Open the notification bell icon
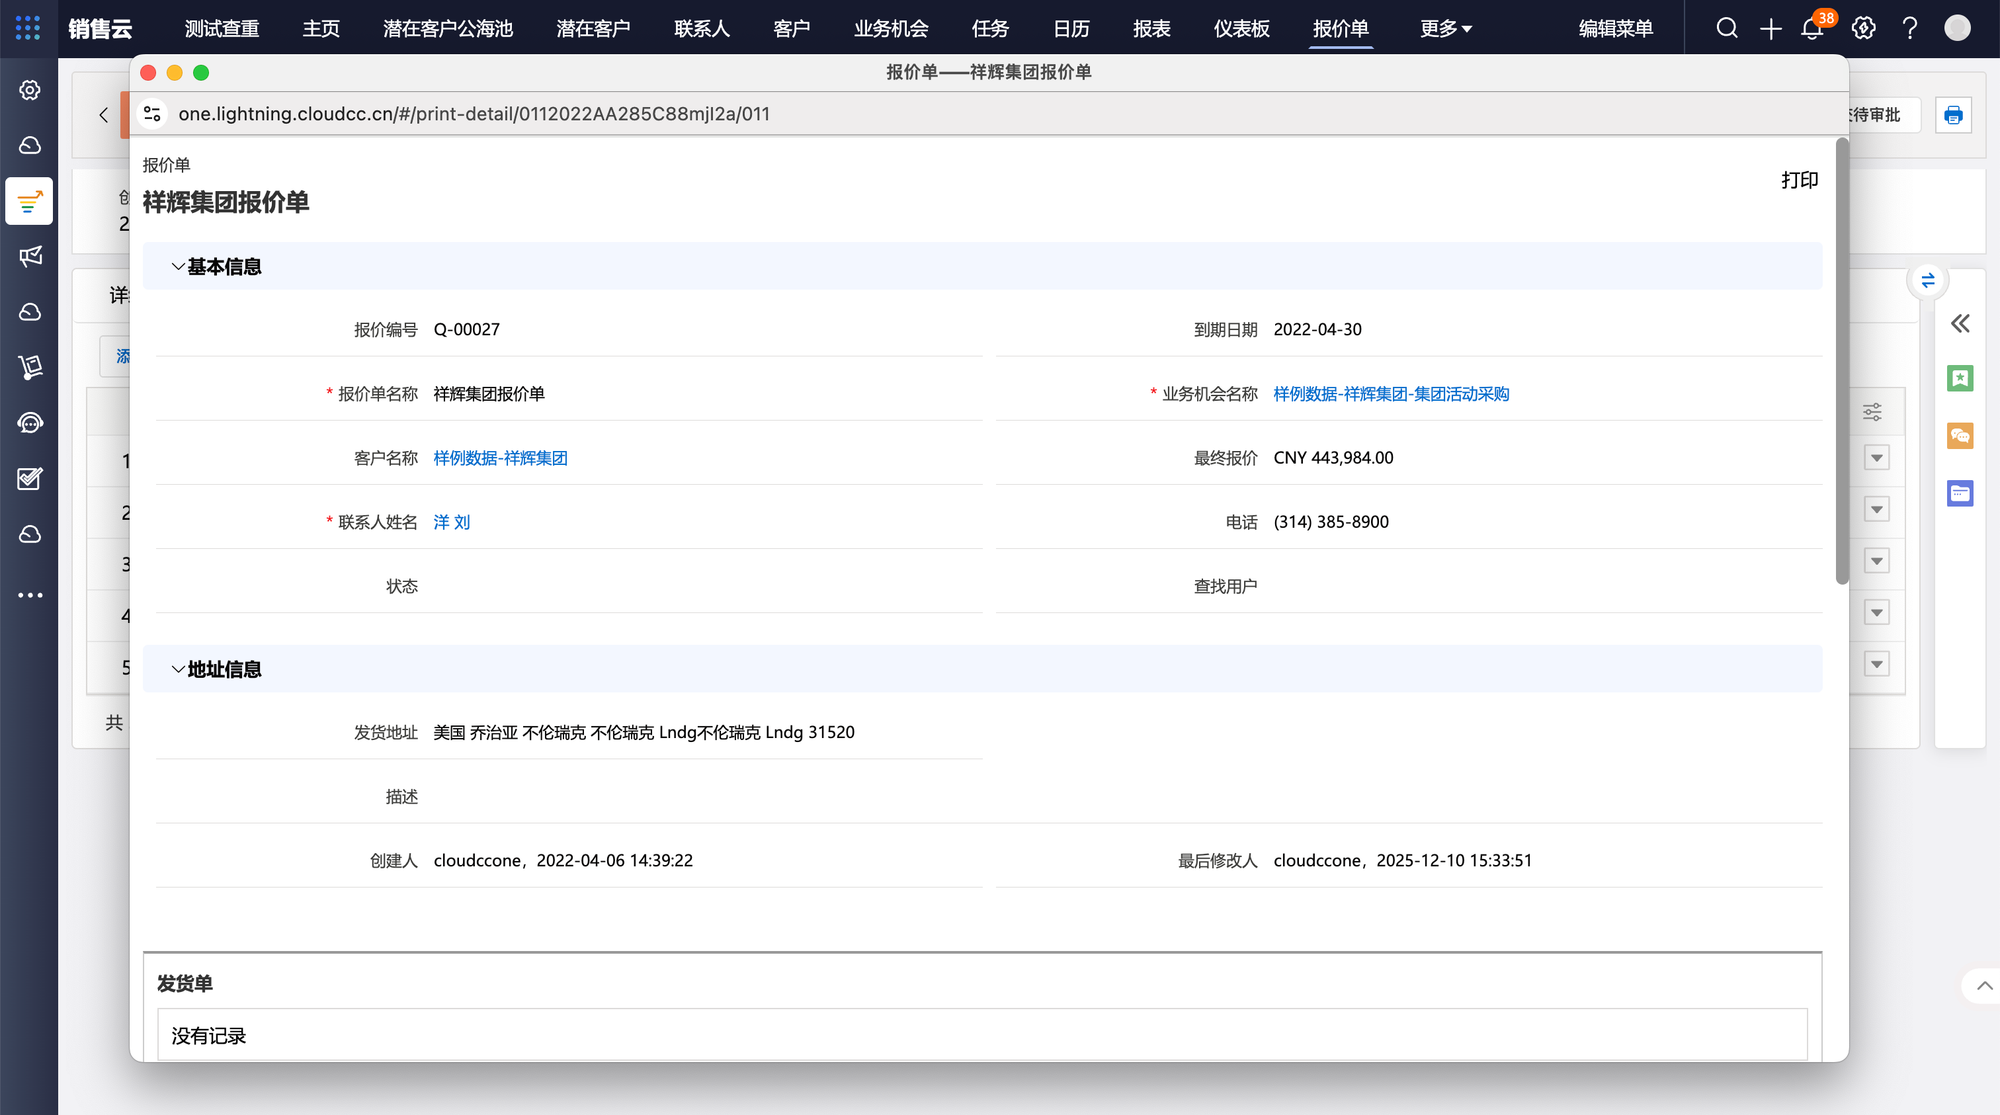Screen dimensions: 2000x1115 point(1812,28)
